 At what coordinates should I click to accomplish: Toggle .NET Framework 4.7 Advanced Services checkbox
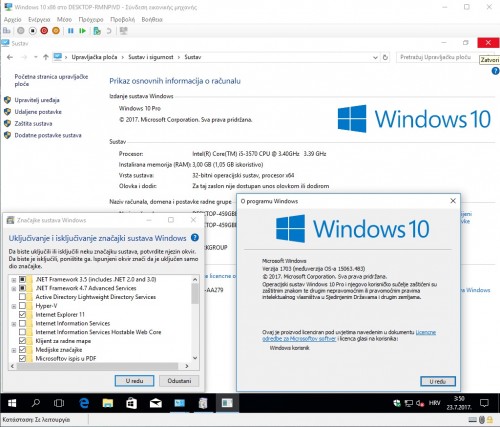tap(22, 288)
